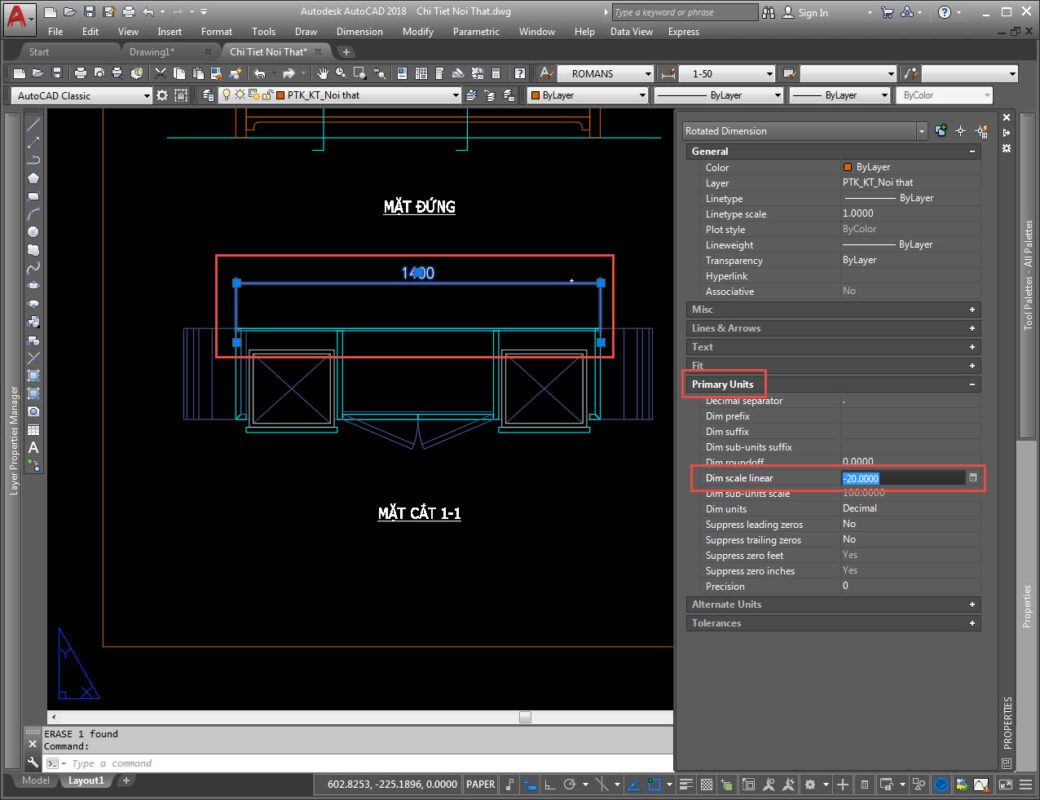Toggle layer freeze sun icon
Viewport: 1040px width, 800px height.
239,95
